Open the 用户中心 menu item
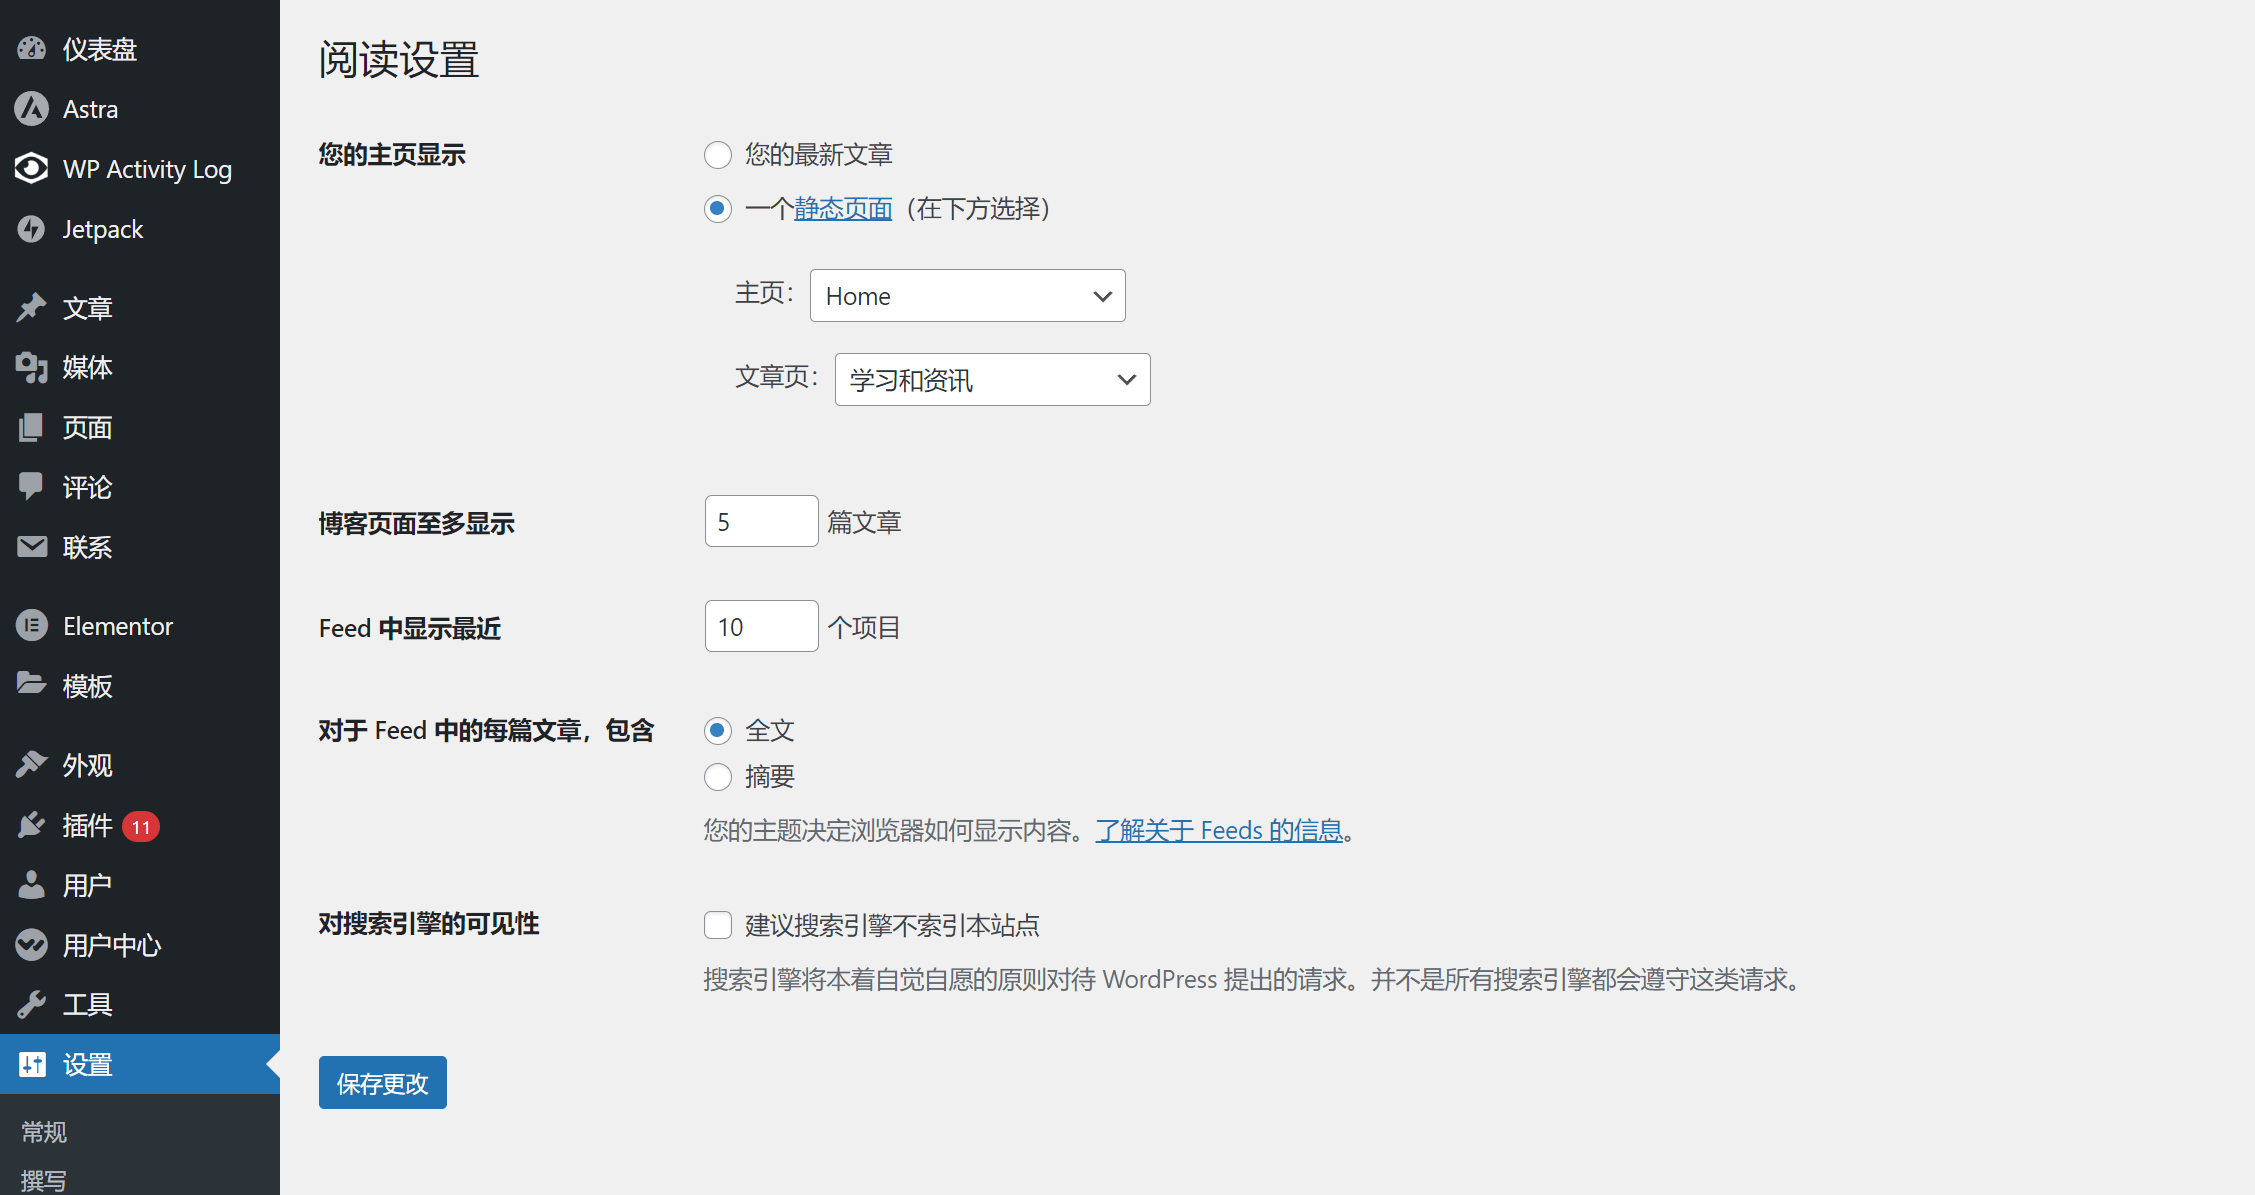The width and height of the screenshot is (2255, 1195). pos(140,944)
